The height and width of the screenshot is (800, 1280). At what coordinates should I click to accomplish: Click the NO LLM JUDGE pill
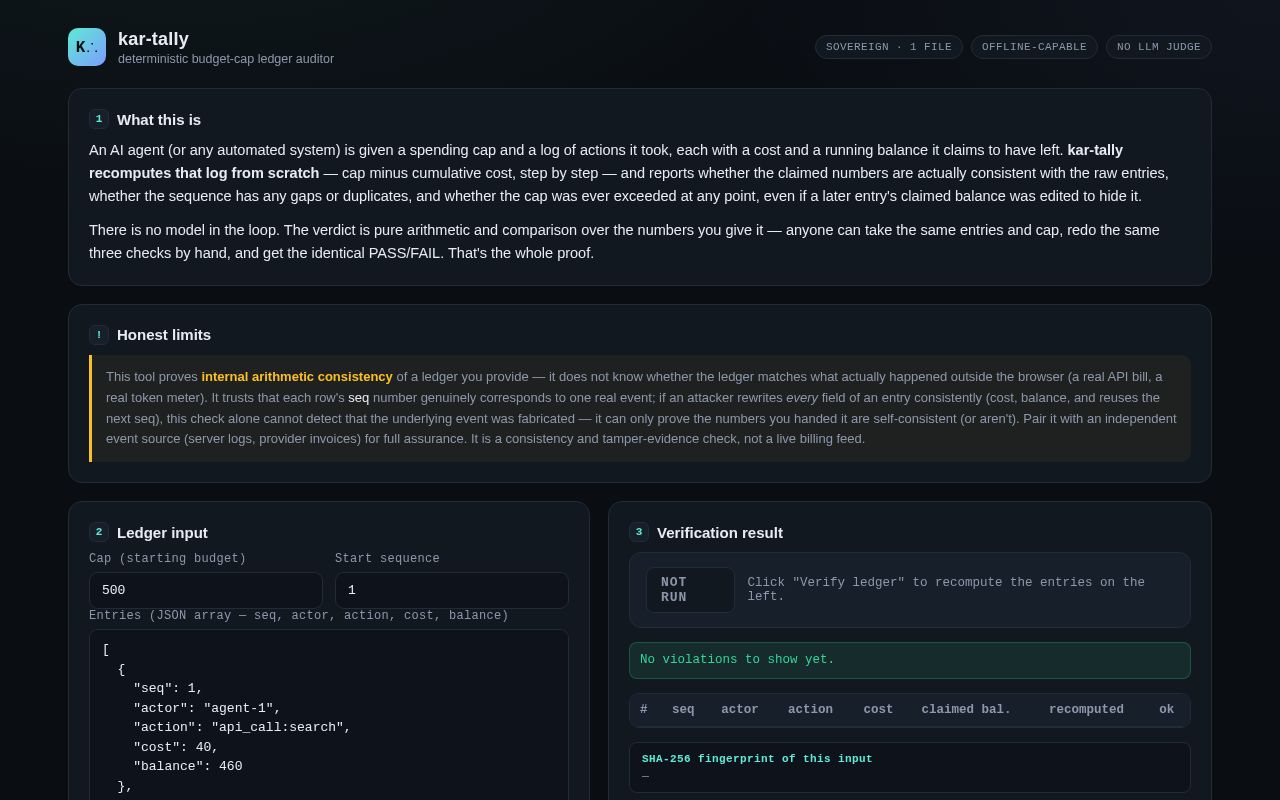1159,47
